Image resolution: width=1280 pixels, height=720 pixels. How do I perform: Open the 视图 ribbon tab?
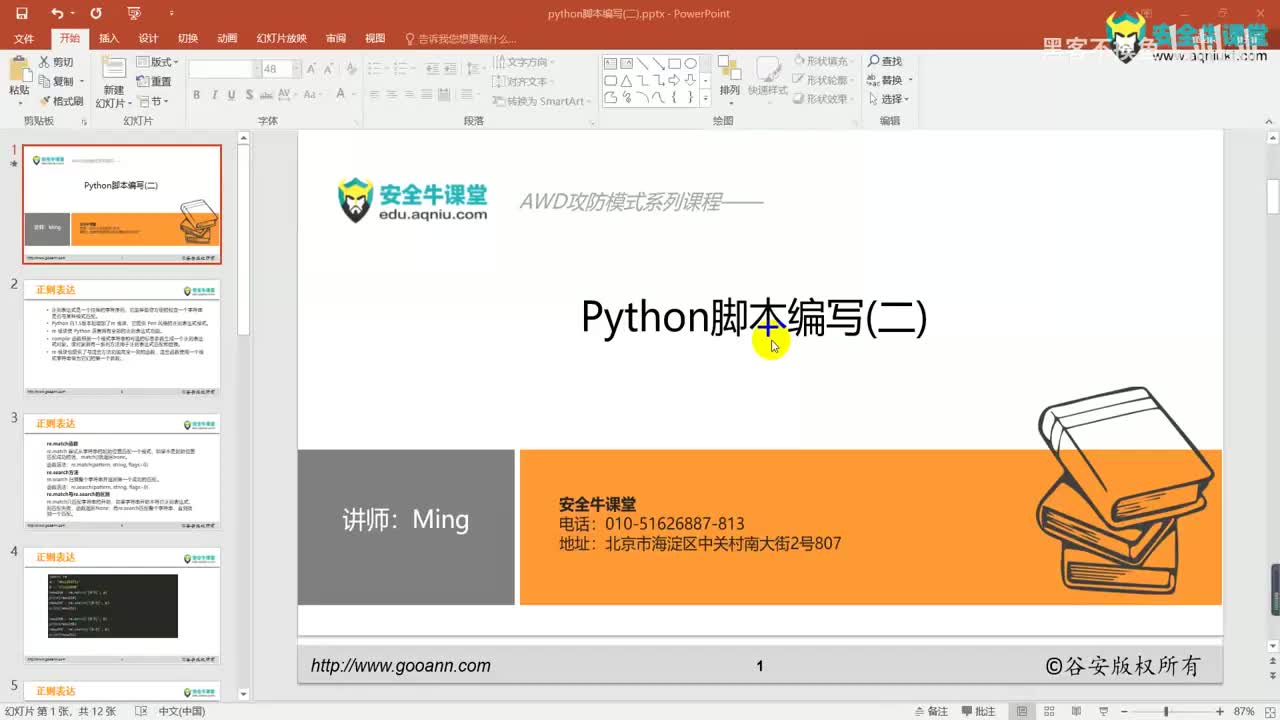click(x=375, y=39)
